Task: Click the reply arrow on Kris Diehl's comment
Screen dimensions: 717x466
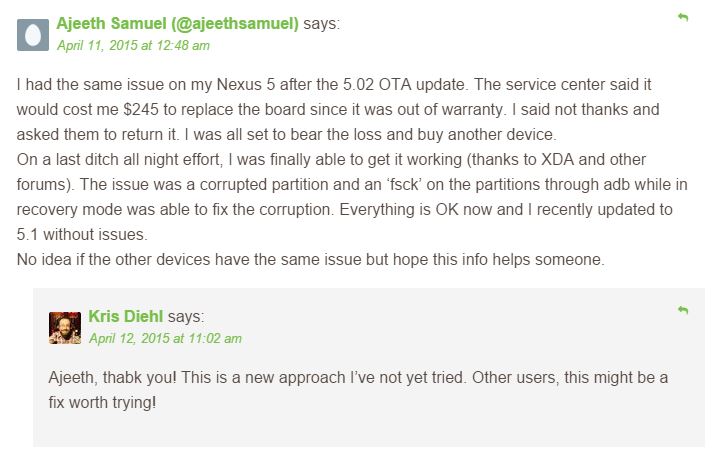Action: (x=683, y=311)
